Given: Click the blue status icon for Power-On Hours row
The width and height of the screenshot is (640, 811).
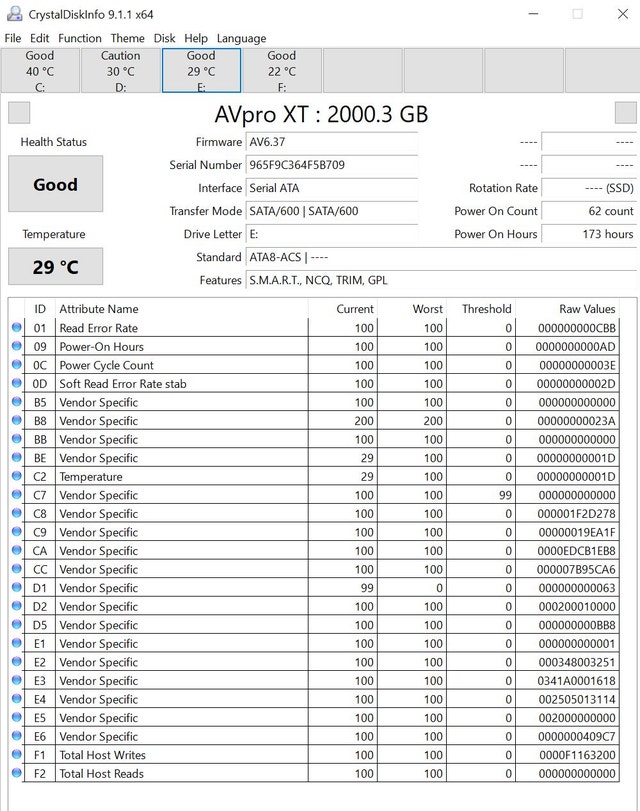Looking at the screenshot, I should click(17, 346).
